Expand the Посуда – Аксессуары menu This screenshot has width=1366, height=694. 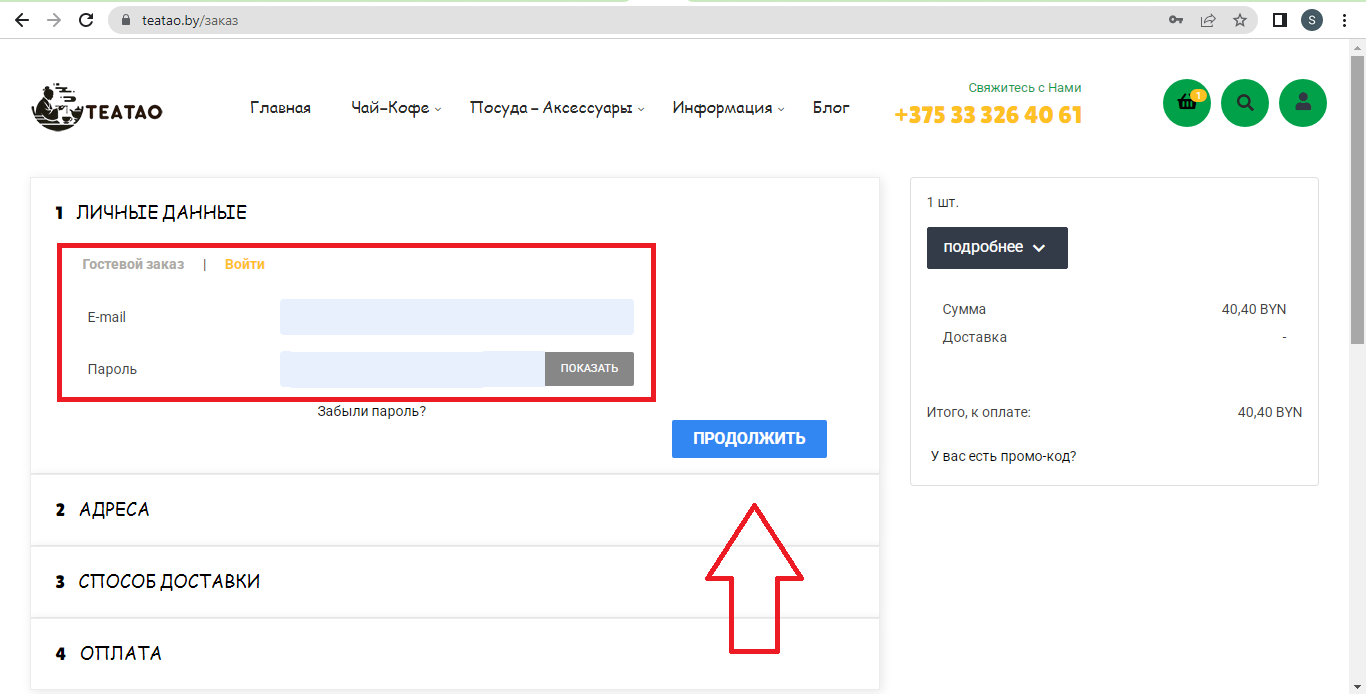[557, 108]
